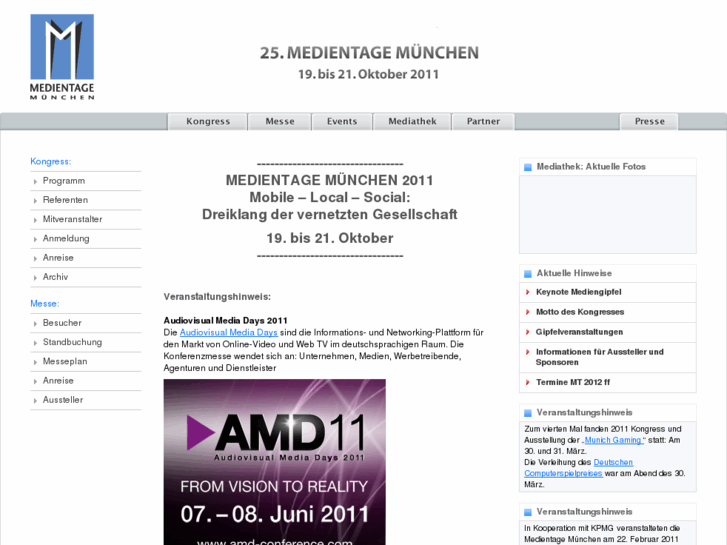Open the Referenten sidebar link

click(x=65, y=200)
